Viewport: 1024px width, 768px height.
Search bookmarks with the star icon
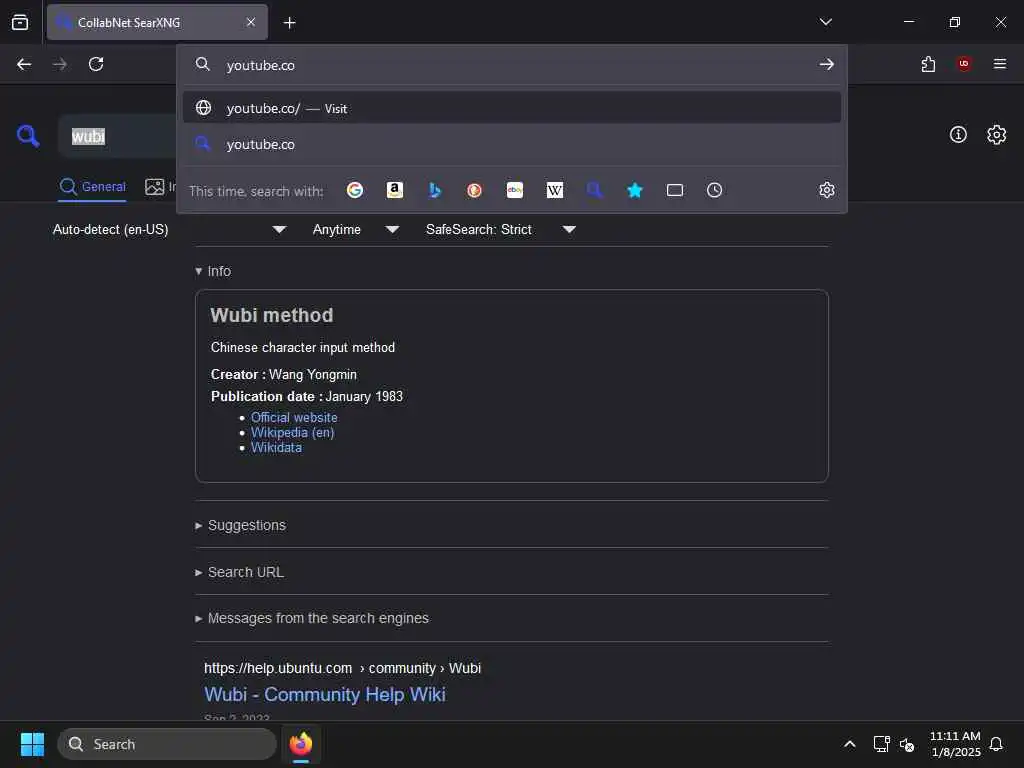(x=635, y=190)
